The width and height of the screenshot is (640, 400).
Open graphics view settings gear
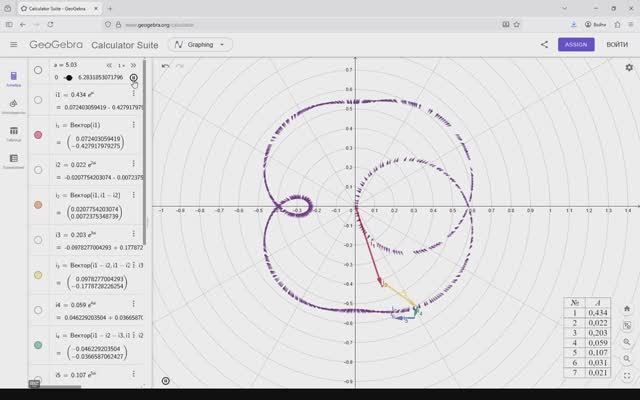click(x=629, y=67)
